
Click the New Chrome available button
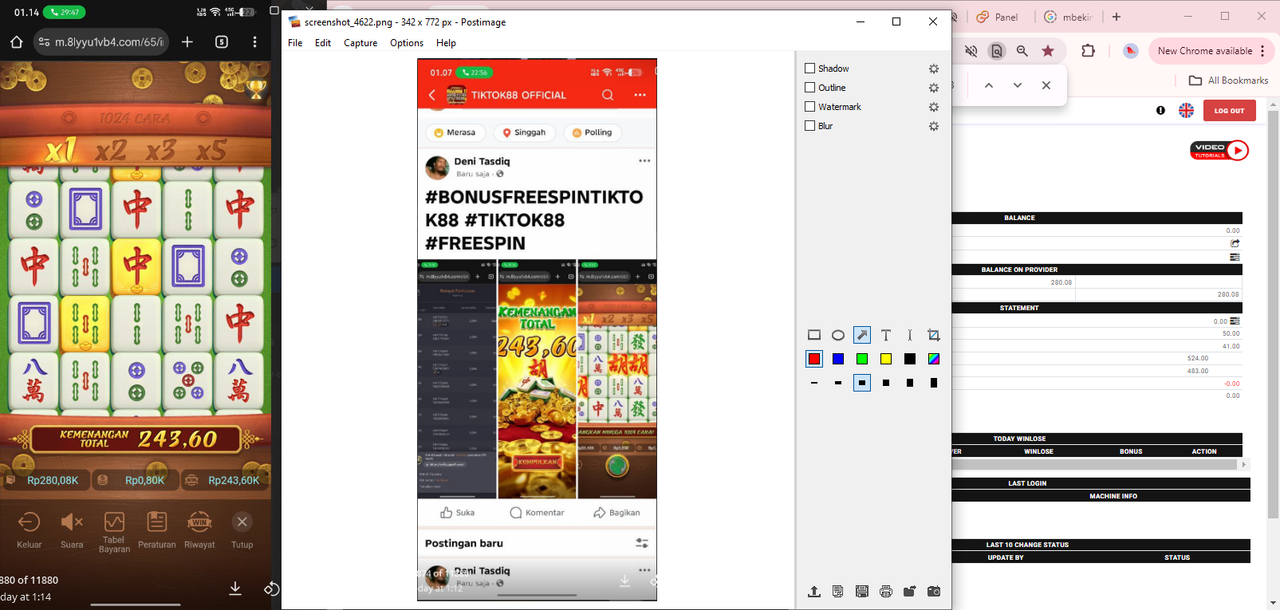[1210, 51]
